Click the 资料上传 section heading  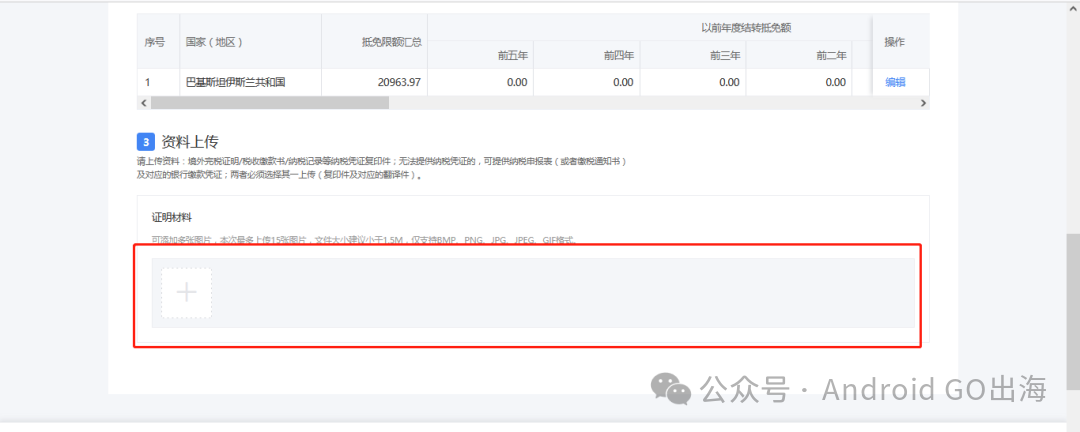point(189,143)
